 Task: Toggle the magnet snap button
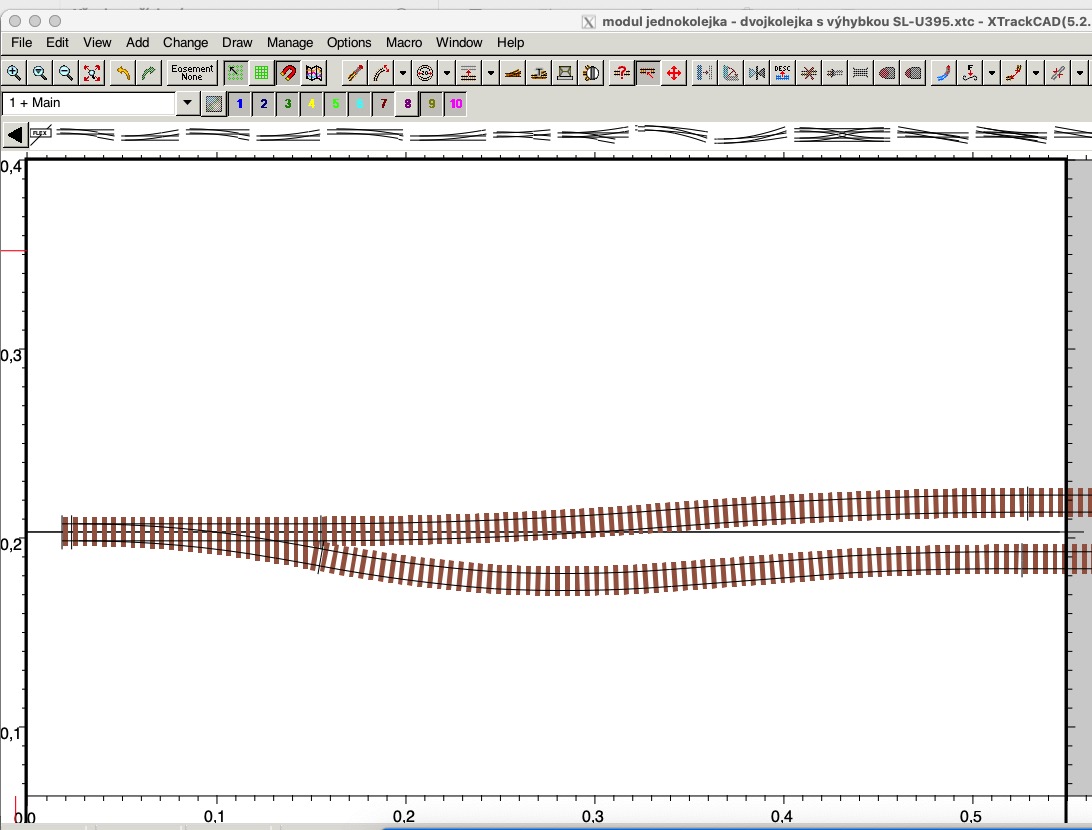[x=287, y=72]
